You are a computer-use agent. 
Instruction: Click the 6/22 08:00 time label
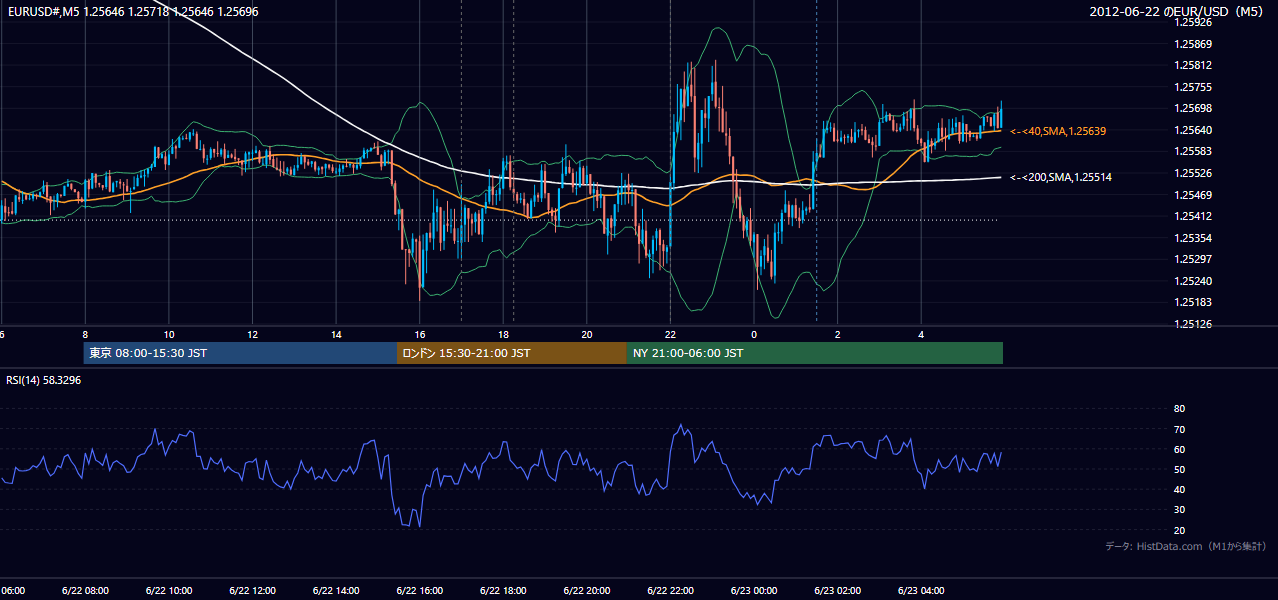pos(85,590)
